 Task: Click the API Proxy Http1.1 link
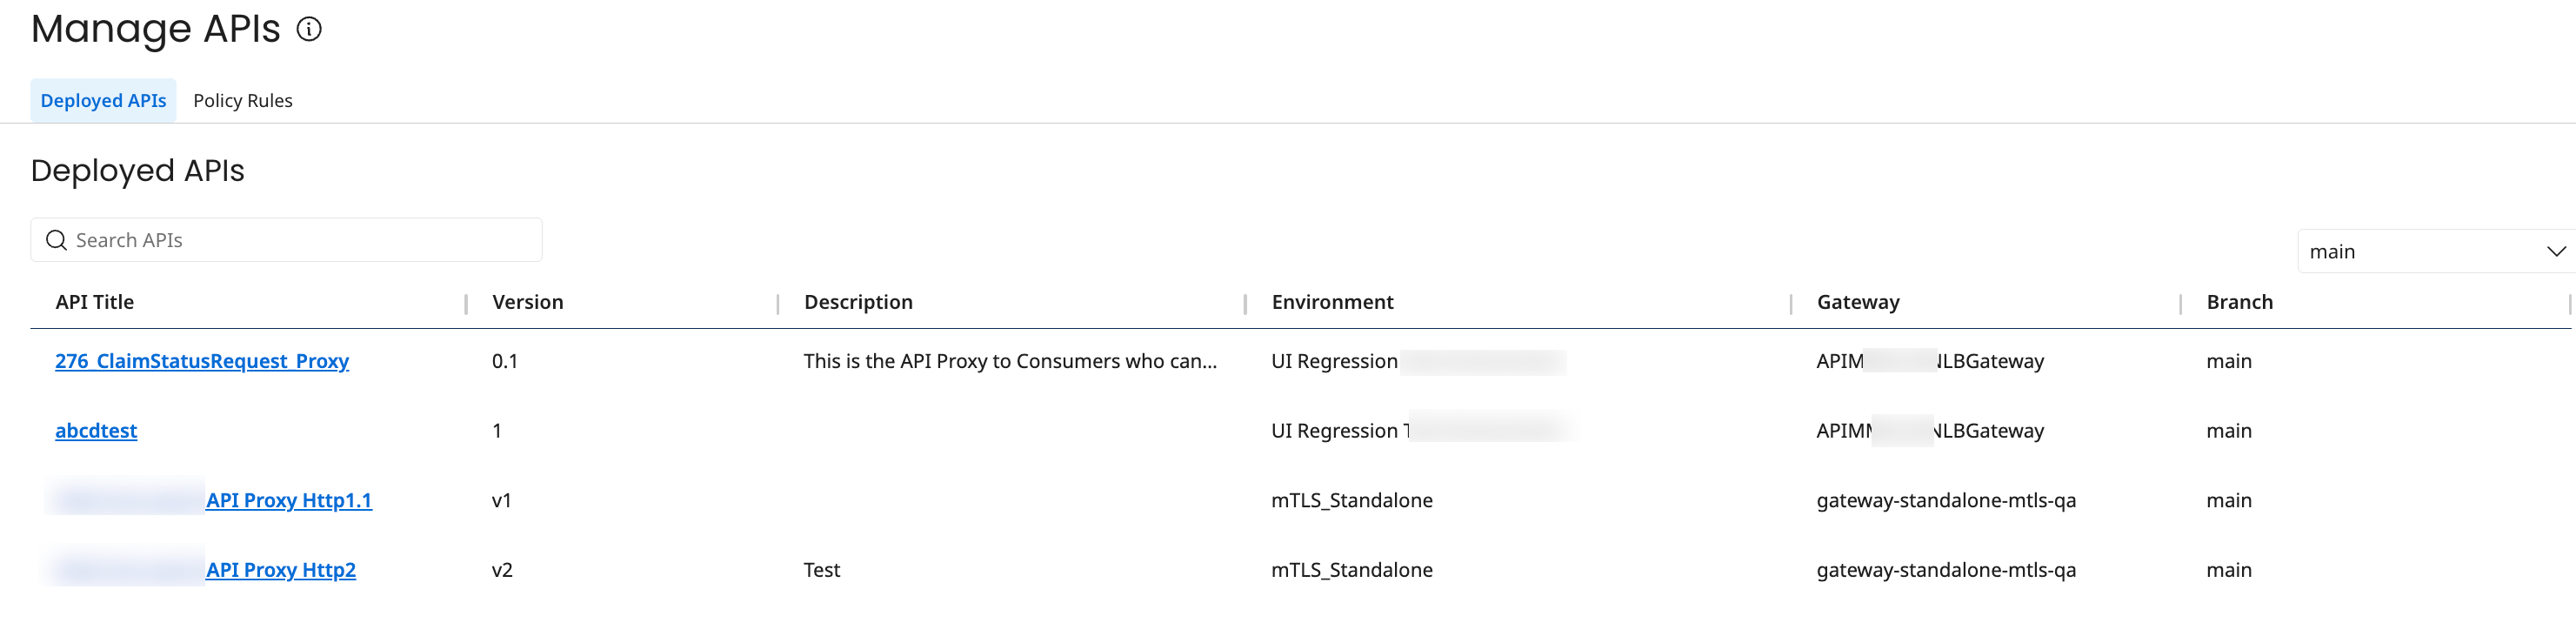[289, 500]
